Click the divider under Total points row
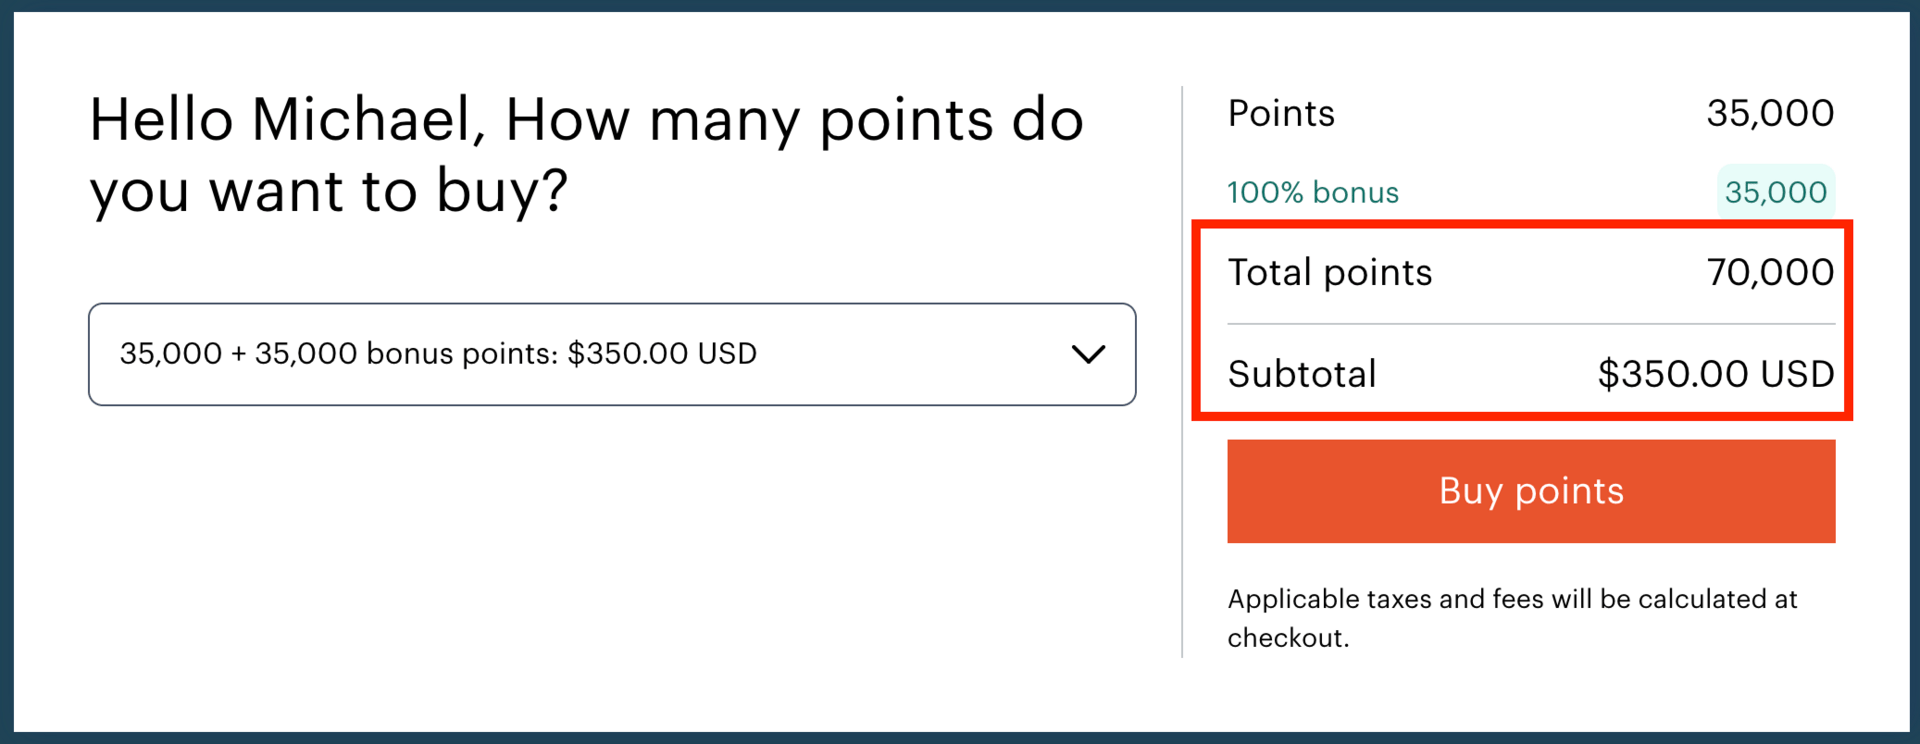The height and width of the screenshot is (744, 1920). [x=1530, y=323]
